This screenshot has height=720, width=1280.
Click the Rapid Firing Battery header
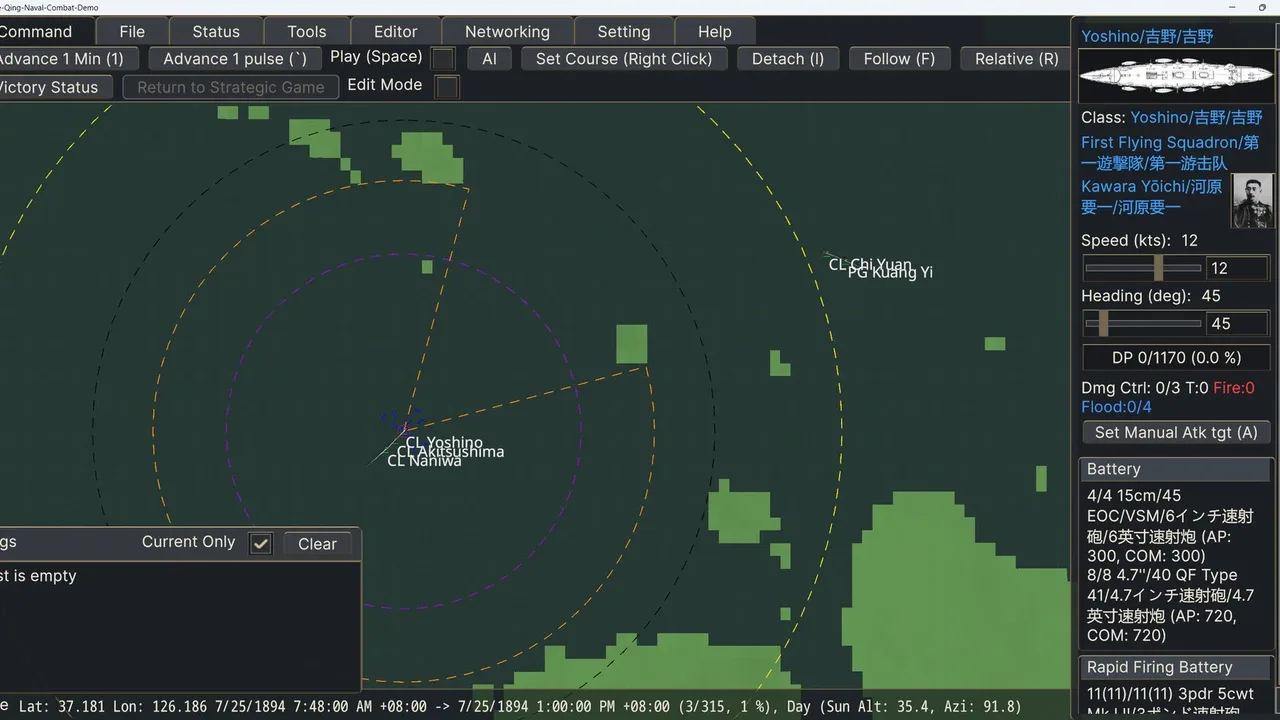click(1176, 667)
